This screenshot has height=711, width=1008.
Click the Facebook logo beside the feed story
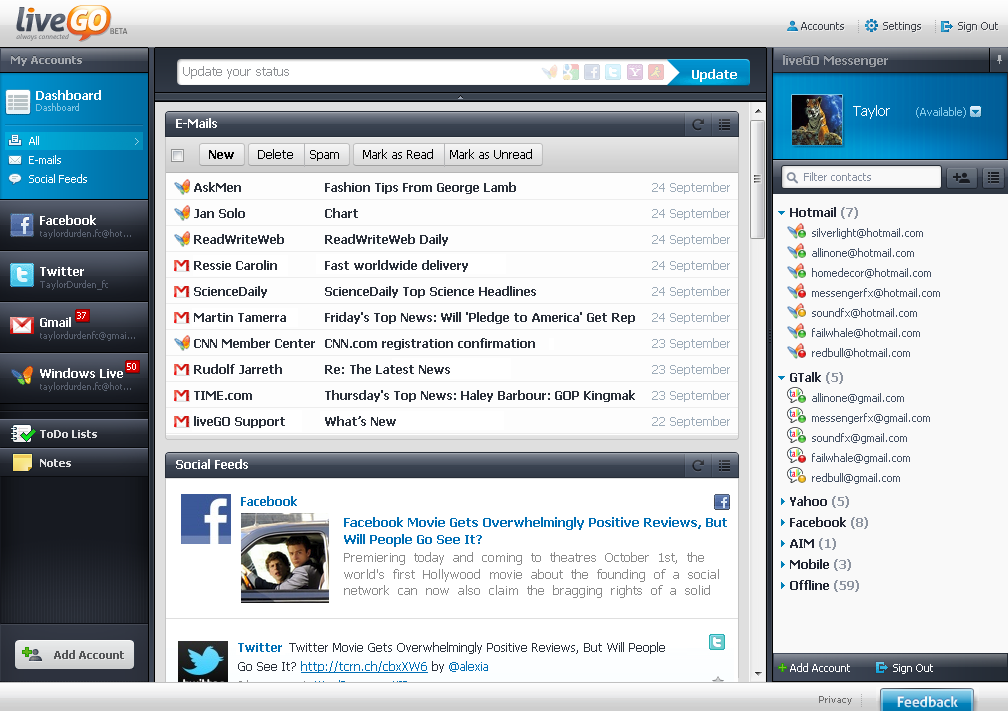[x=206, y=519]
